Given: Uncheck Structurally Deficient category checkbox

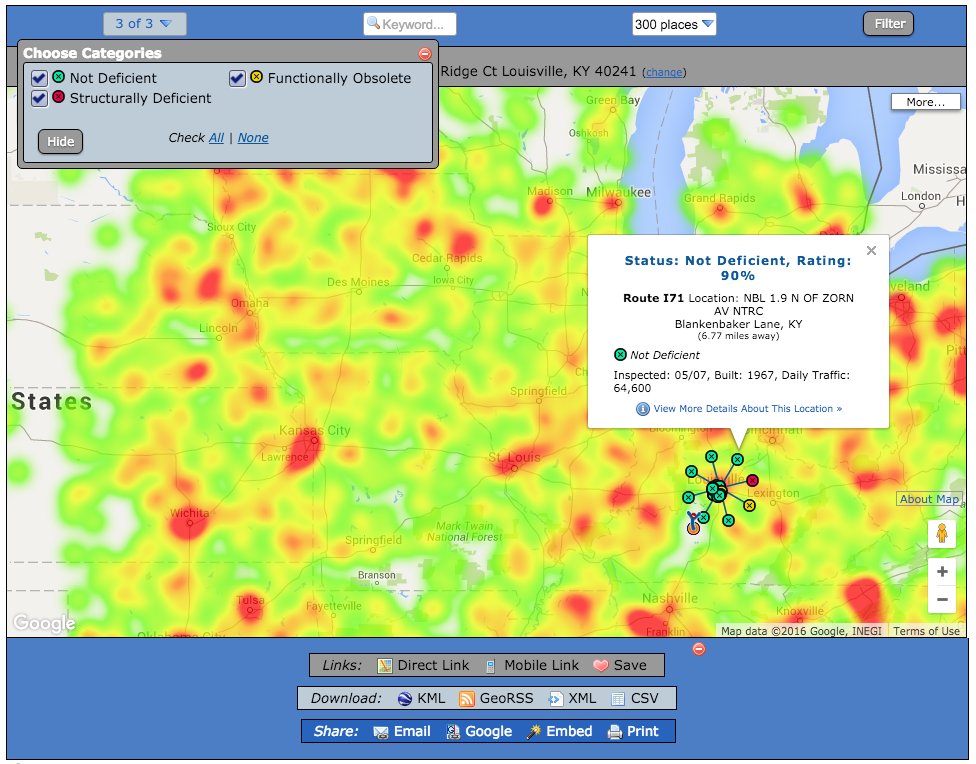Looking at the screenshot, I should 39,98.
